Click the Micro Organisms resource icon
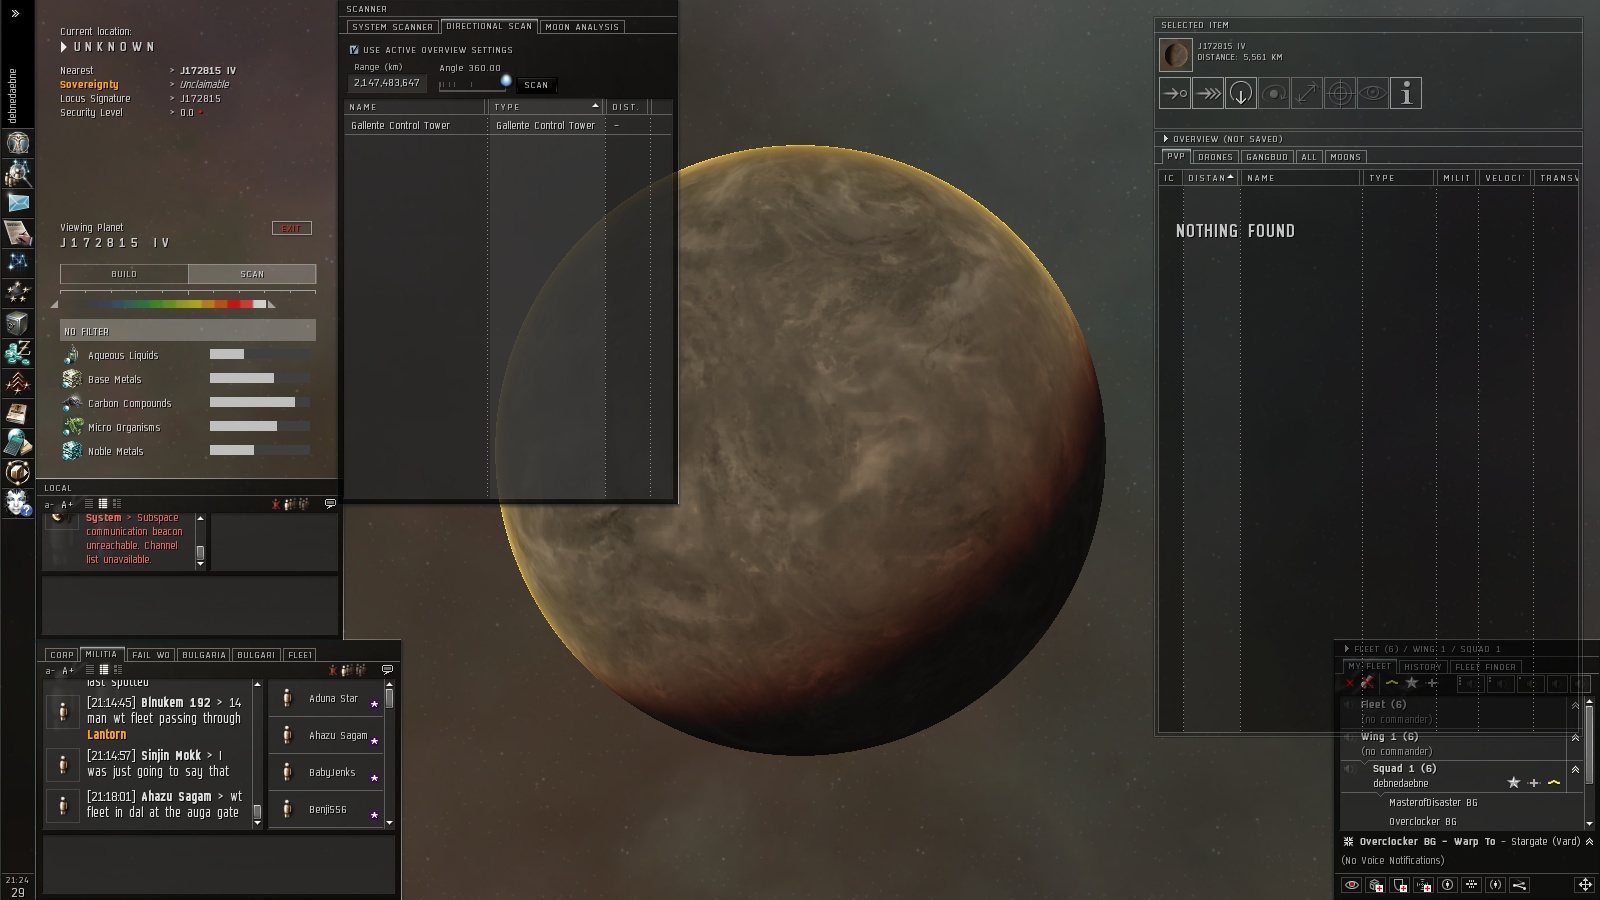This screenshot has width=1600, height=900. [71, 427]
